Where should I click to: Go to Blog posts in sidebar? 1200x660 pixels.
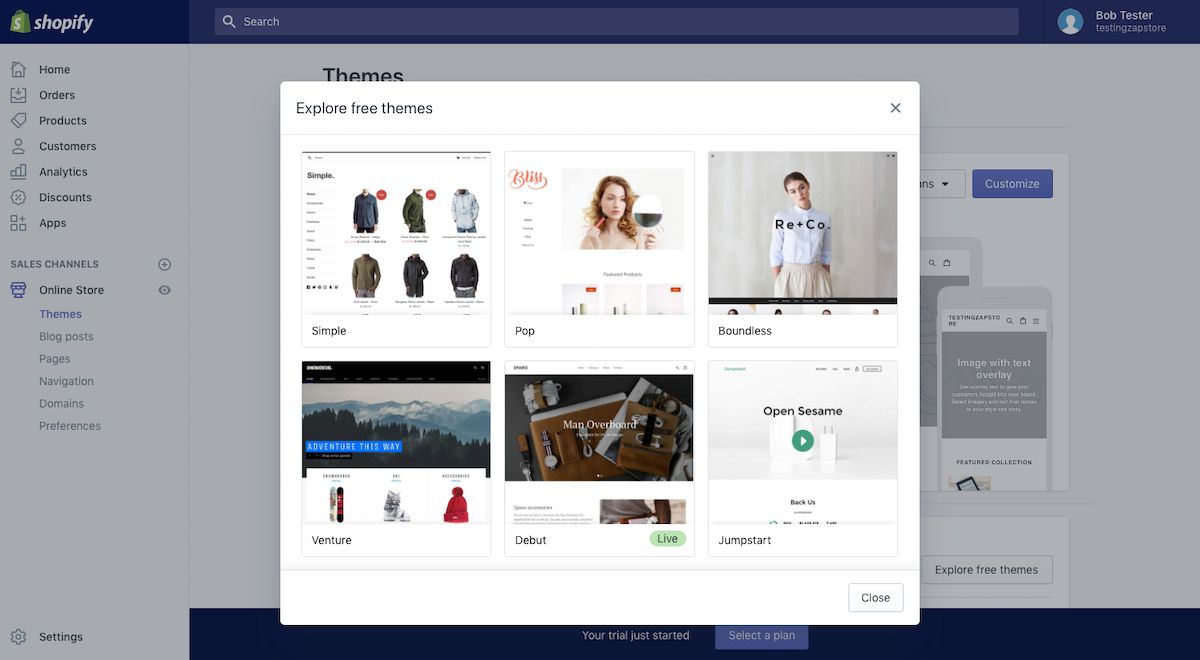tap(66, 337)
